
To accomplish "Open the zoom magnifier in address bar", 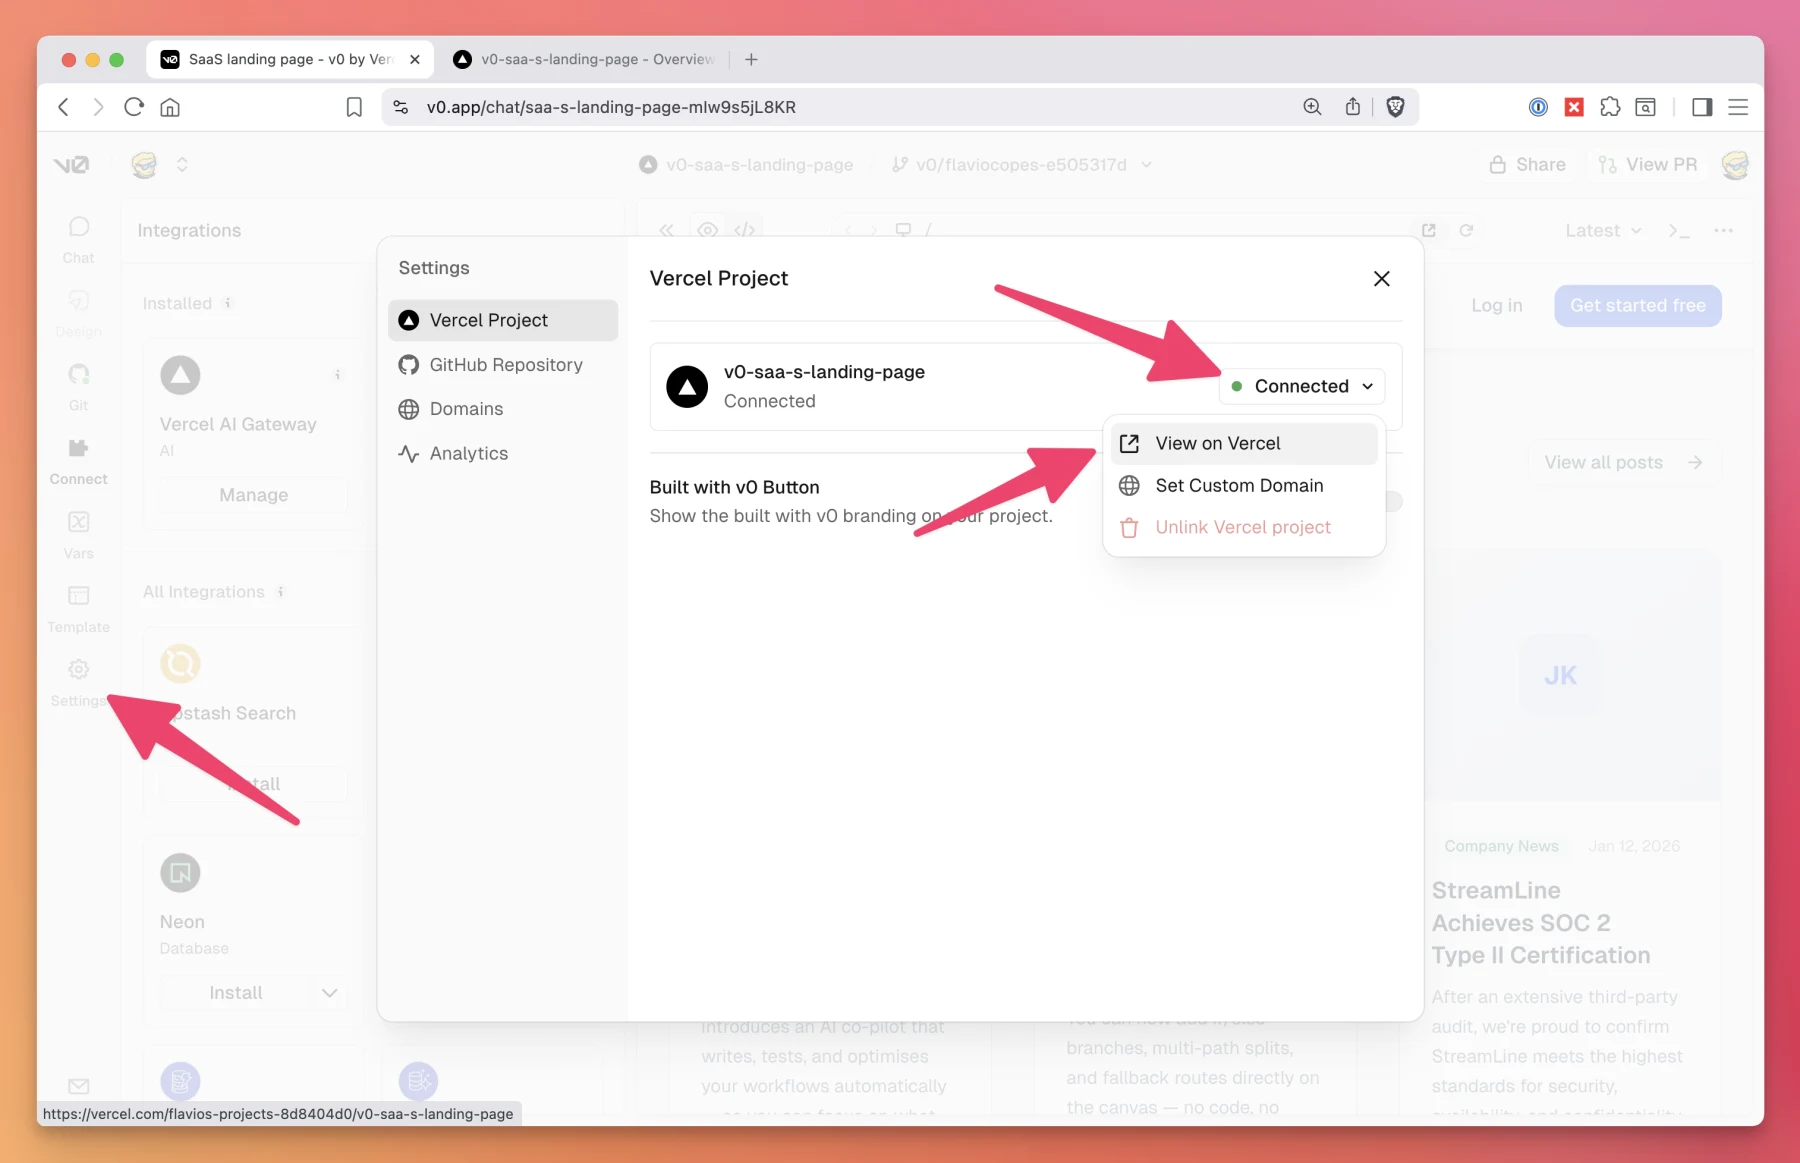I will [1312, 107].
